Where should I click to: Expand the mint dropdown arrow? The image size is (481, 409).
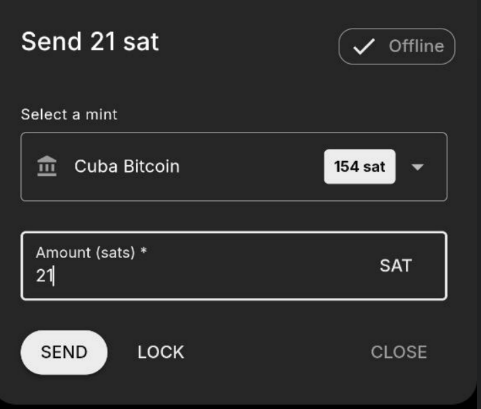tap(417, 167)
